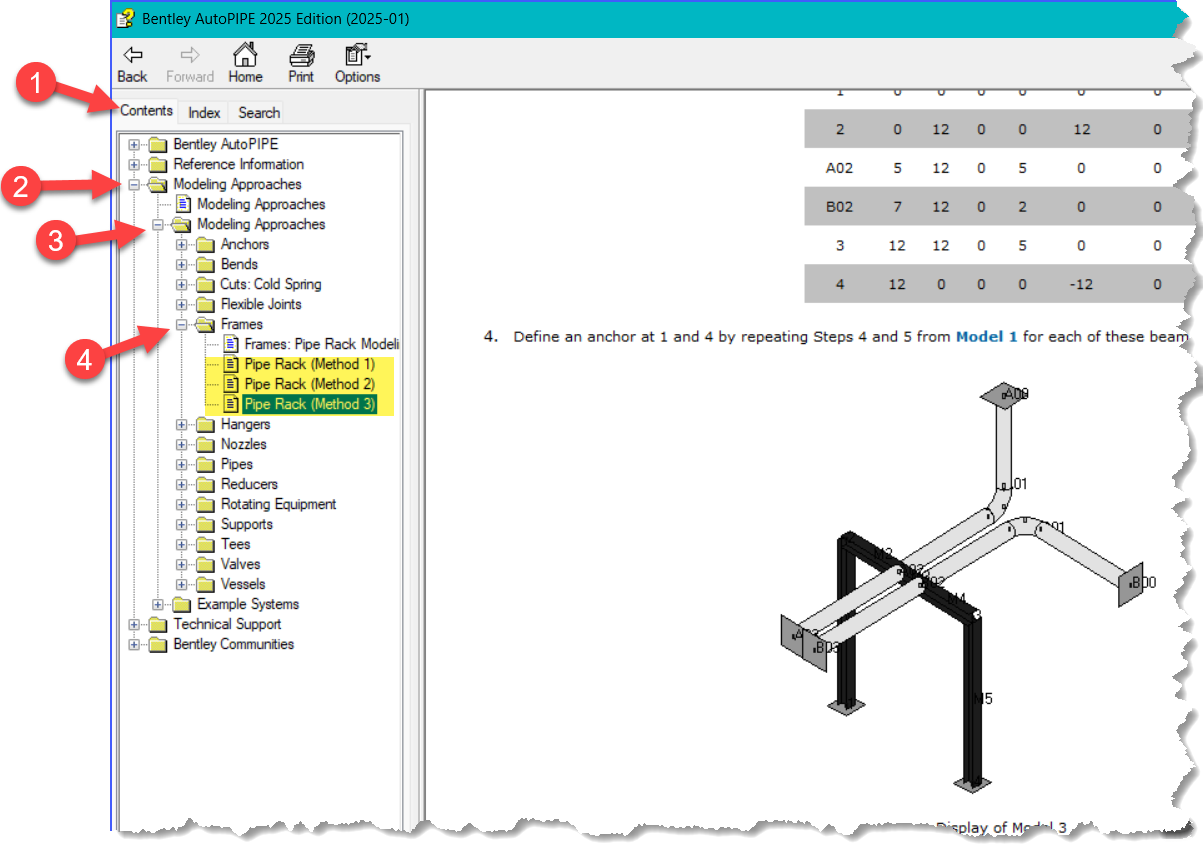This screenshot has height=846, width=1203.
Task: Click the Frames: Pipe Rack Modeling page icon
Action: tap(231, 344)
